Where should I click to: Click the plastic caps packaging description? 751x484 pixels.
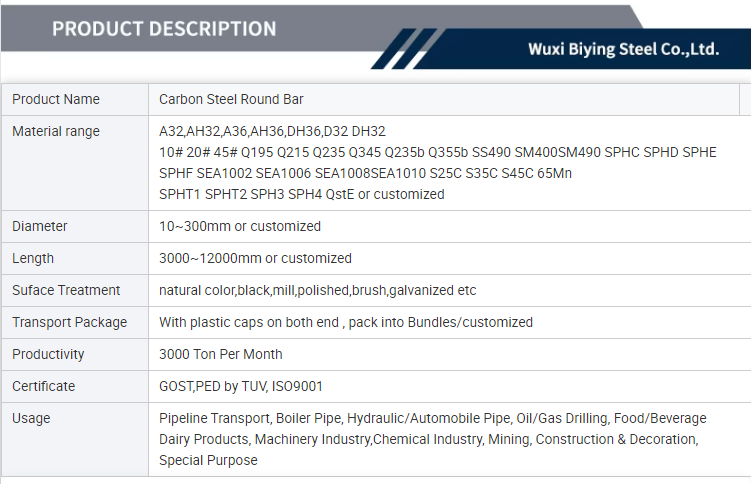(x=346, y=322)
